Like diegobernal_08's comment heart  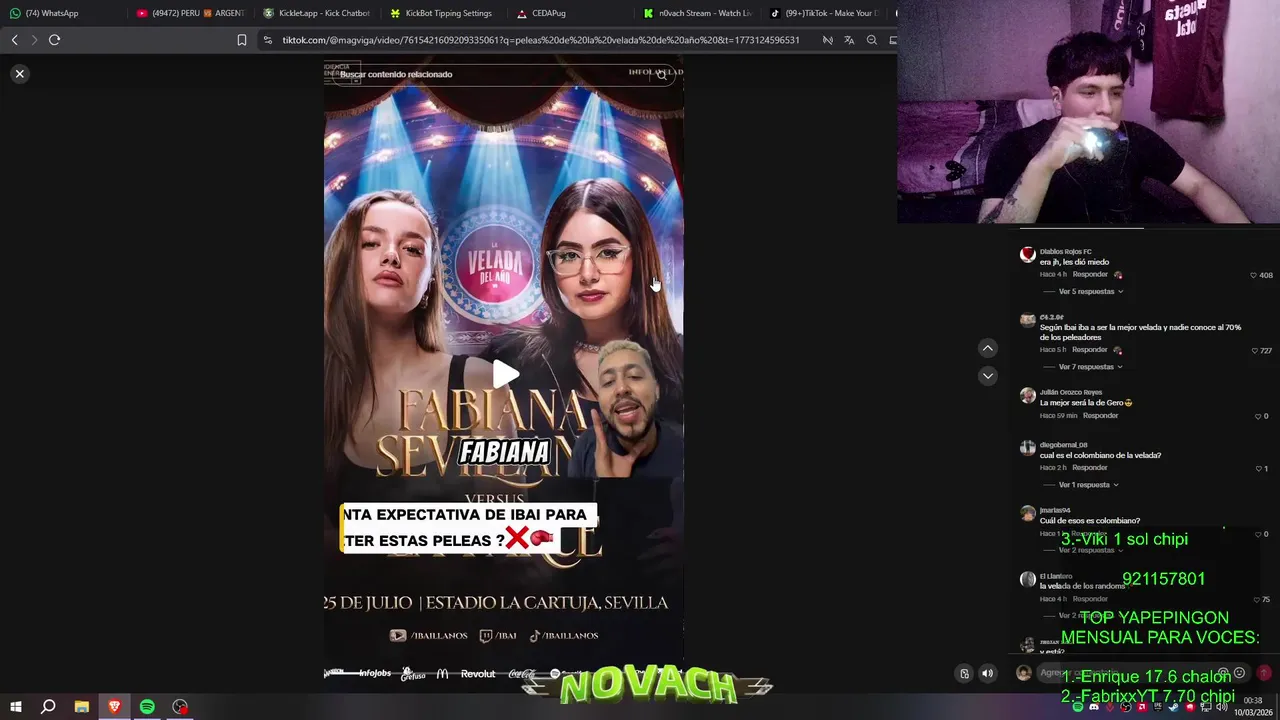(x=1258, y=469)
